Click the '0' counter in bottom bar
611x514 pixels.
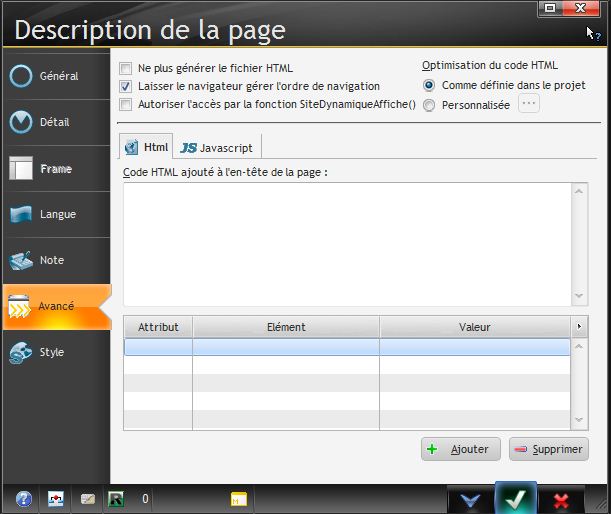145,499
